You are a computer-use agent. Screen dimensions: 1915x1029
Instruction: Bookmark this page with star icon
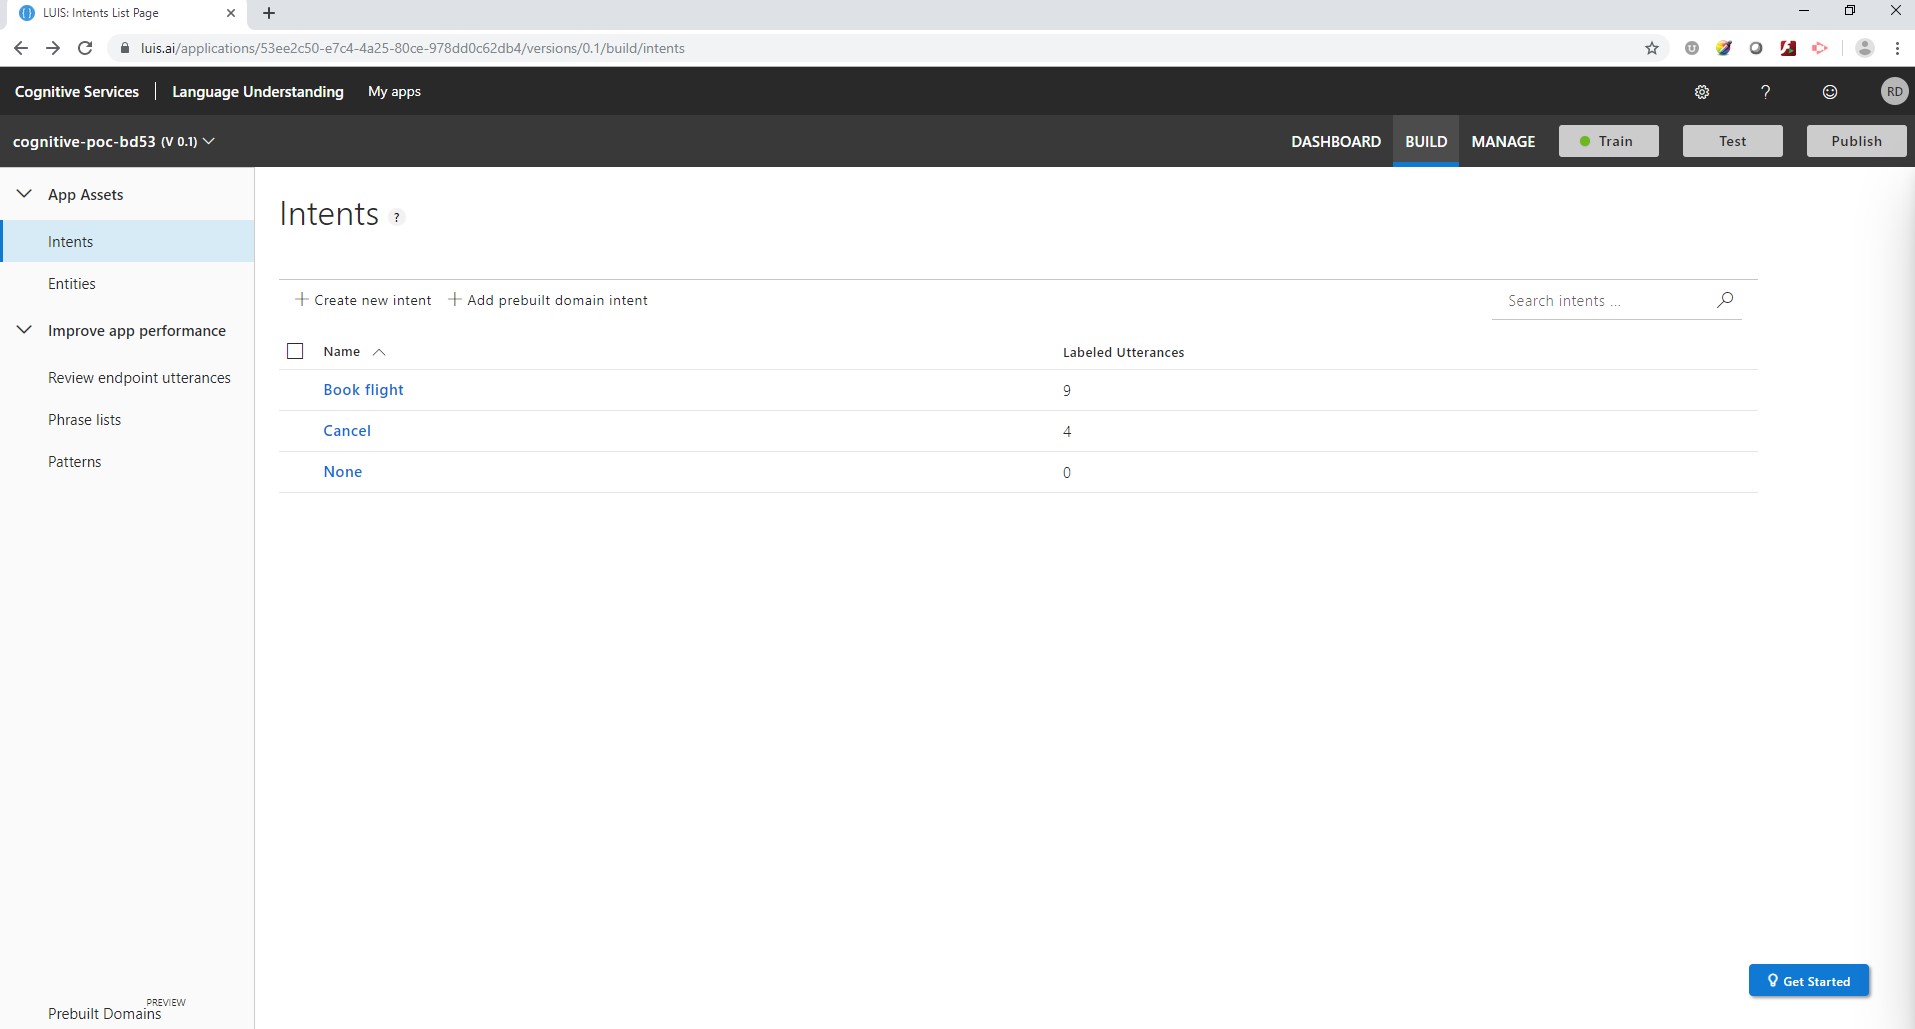coord(1651,48)
